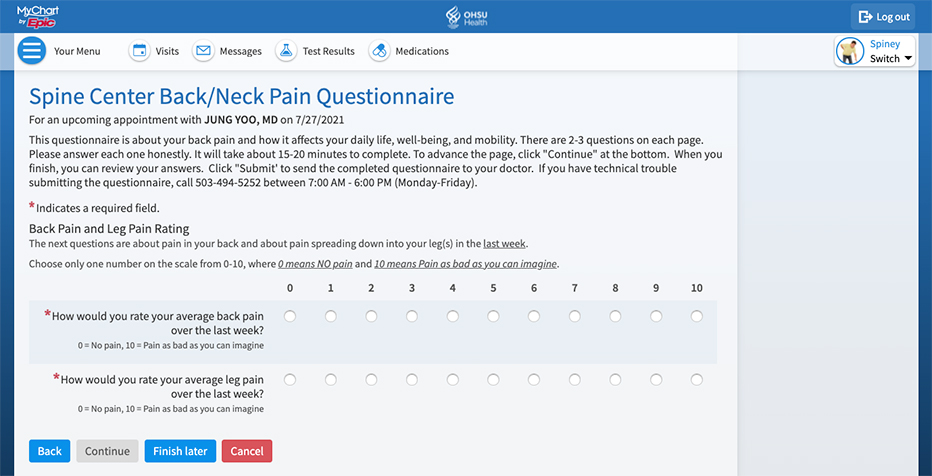
Task: Click the Test Results flask icon
Action: pyautogui.click(x=287, y=51)
